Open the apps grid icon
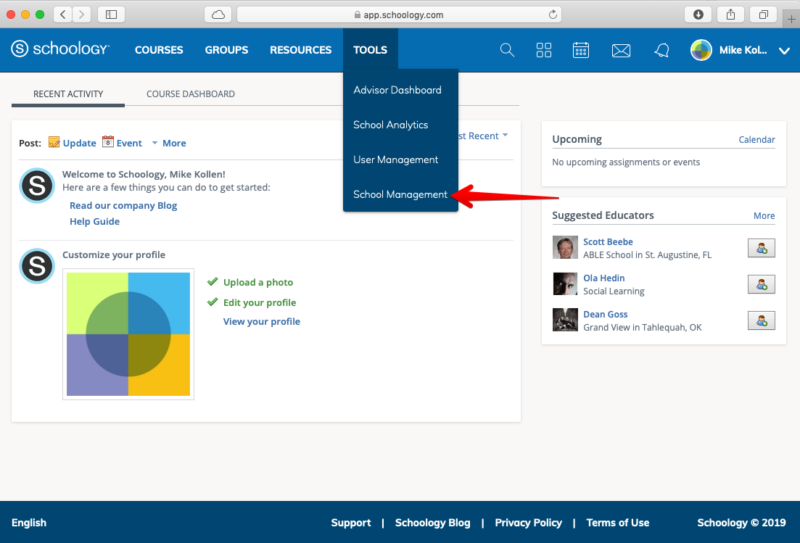Viewport: 800px width, 543px height. (x=544, y=50)
